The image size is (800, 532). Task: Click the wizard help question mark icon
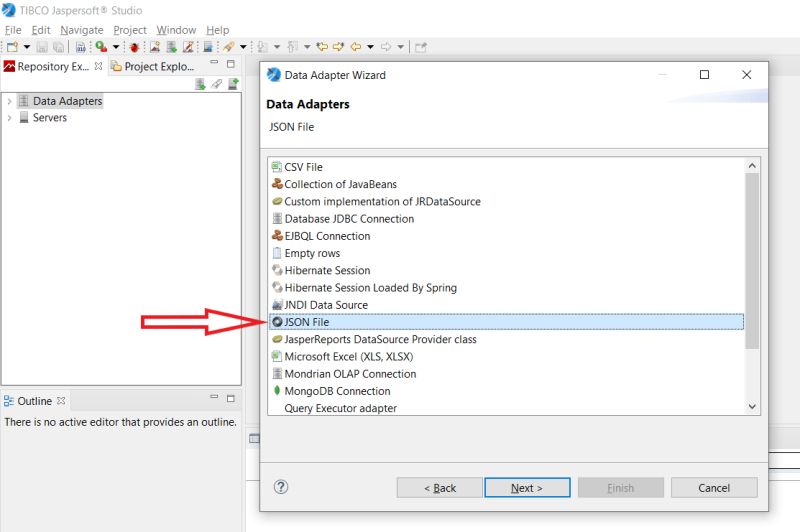pos(281,487)
